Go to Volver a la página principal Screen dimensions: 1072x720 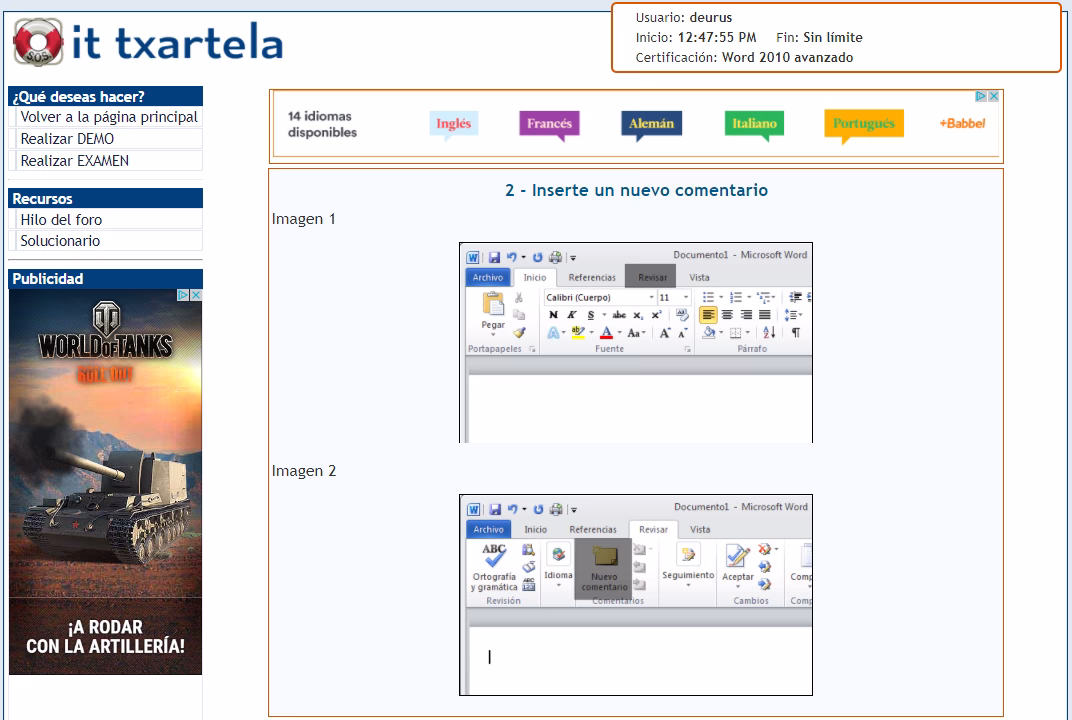coord(108,117)
